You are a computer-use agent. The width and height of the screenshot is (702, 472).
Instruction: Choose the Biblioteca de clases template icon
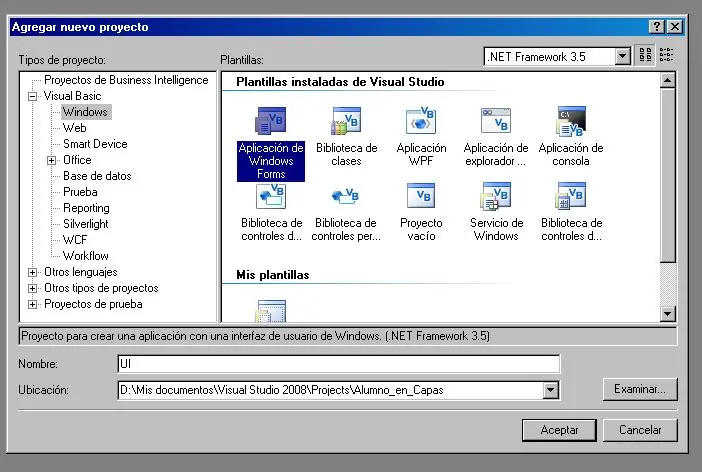346,120
